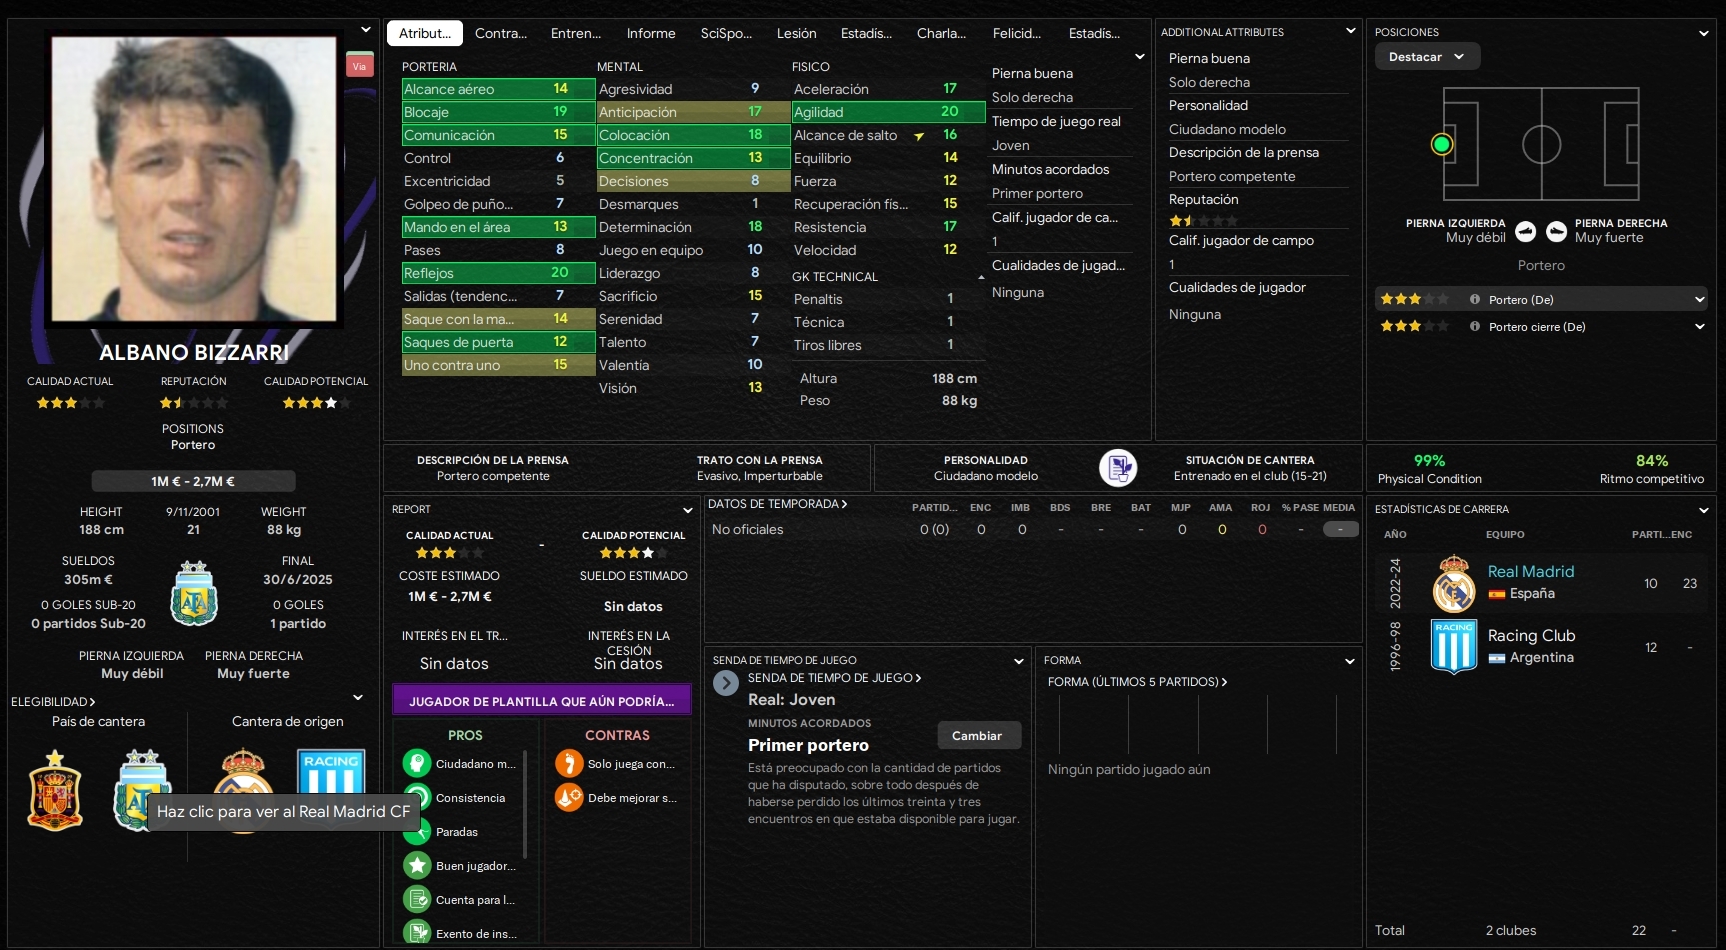Click the Racing badge under Cantera de origen
The height and width of the screenshot is (950, 1726).
pos(331,772)
